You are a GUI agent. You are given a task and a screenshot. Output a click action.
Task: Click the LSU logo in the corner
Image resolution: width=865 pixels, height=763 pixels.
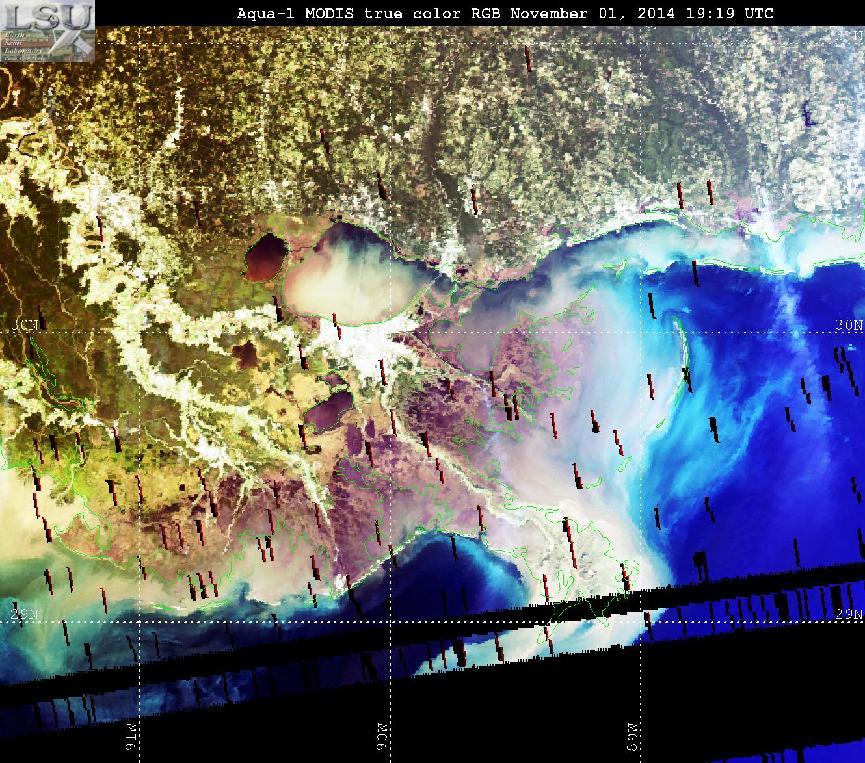click(x=47, y=30)
